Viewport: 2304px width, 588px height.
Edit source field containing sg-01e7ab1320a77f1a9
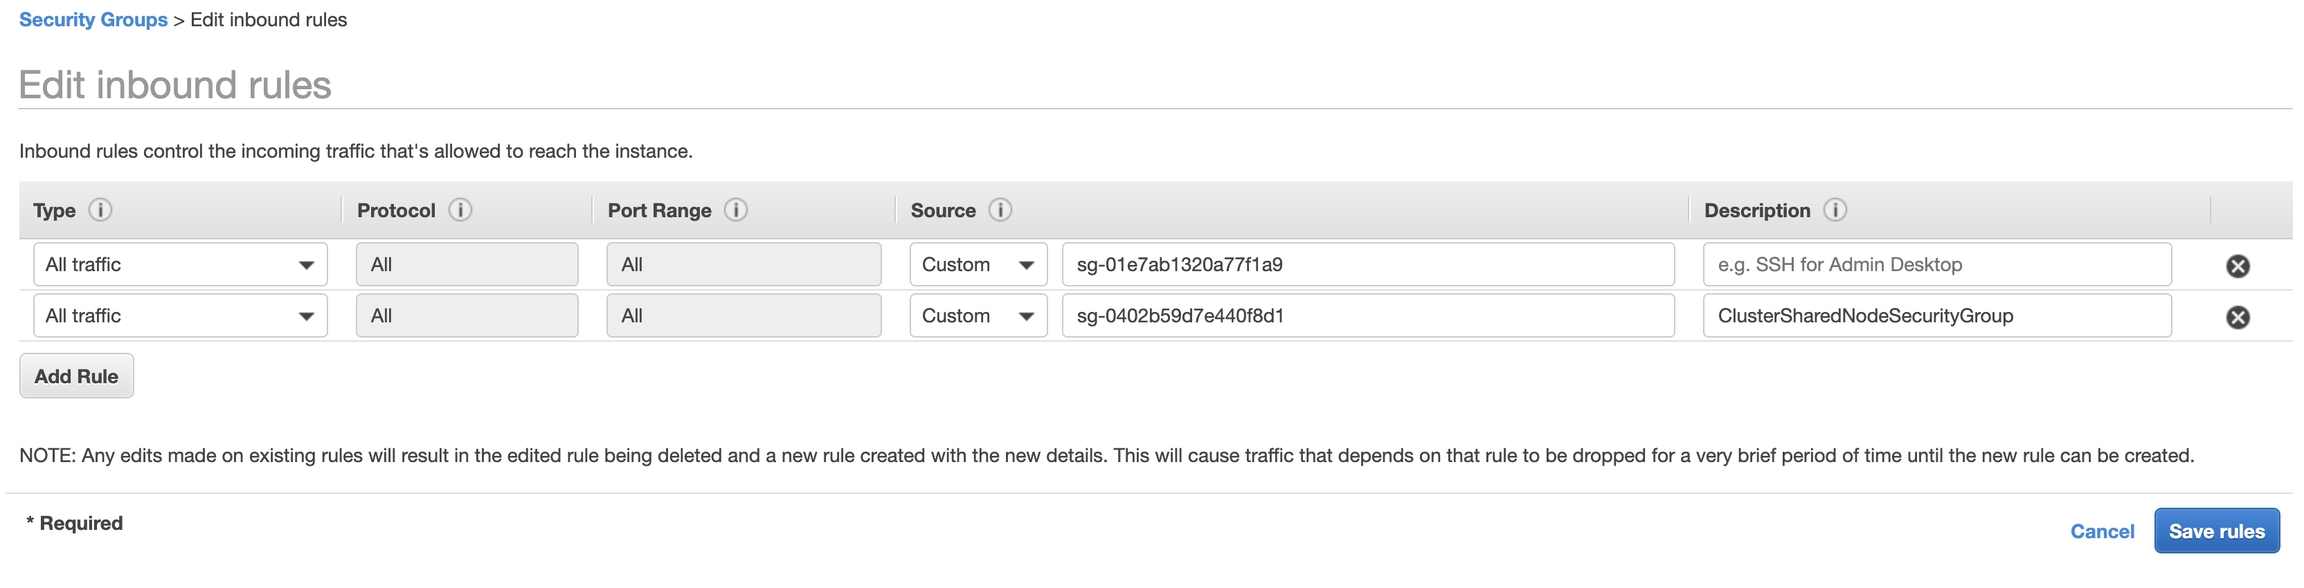[1367, 265]
